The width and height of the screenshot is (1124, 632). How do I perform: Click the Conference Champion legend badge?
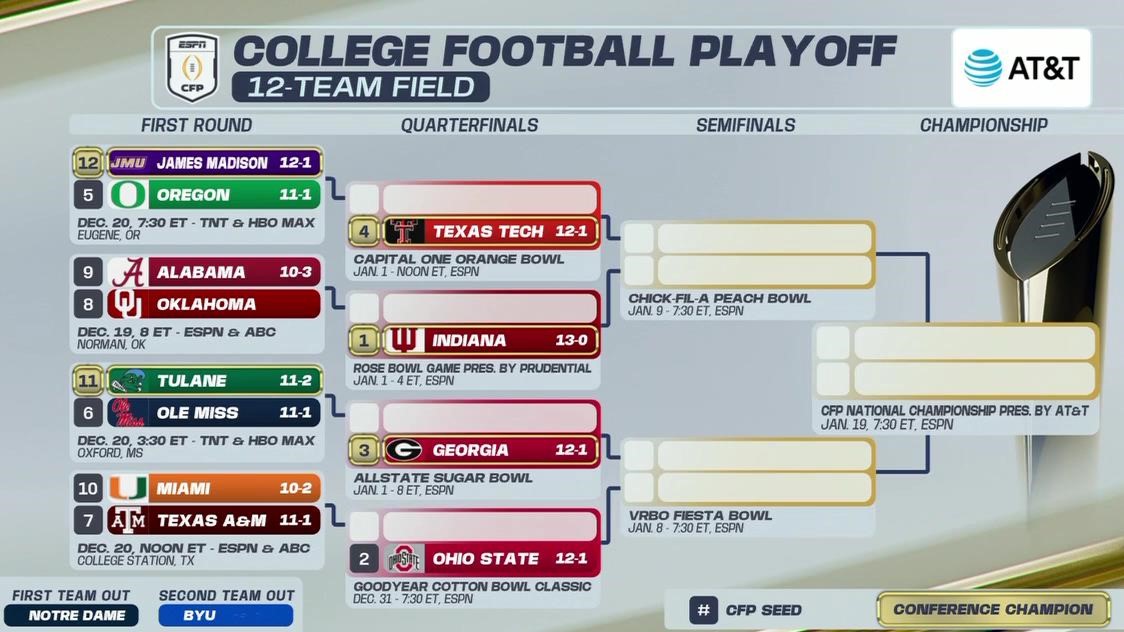click(x=993, y=609)
